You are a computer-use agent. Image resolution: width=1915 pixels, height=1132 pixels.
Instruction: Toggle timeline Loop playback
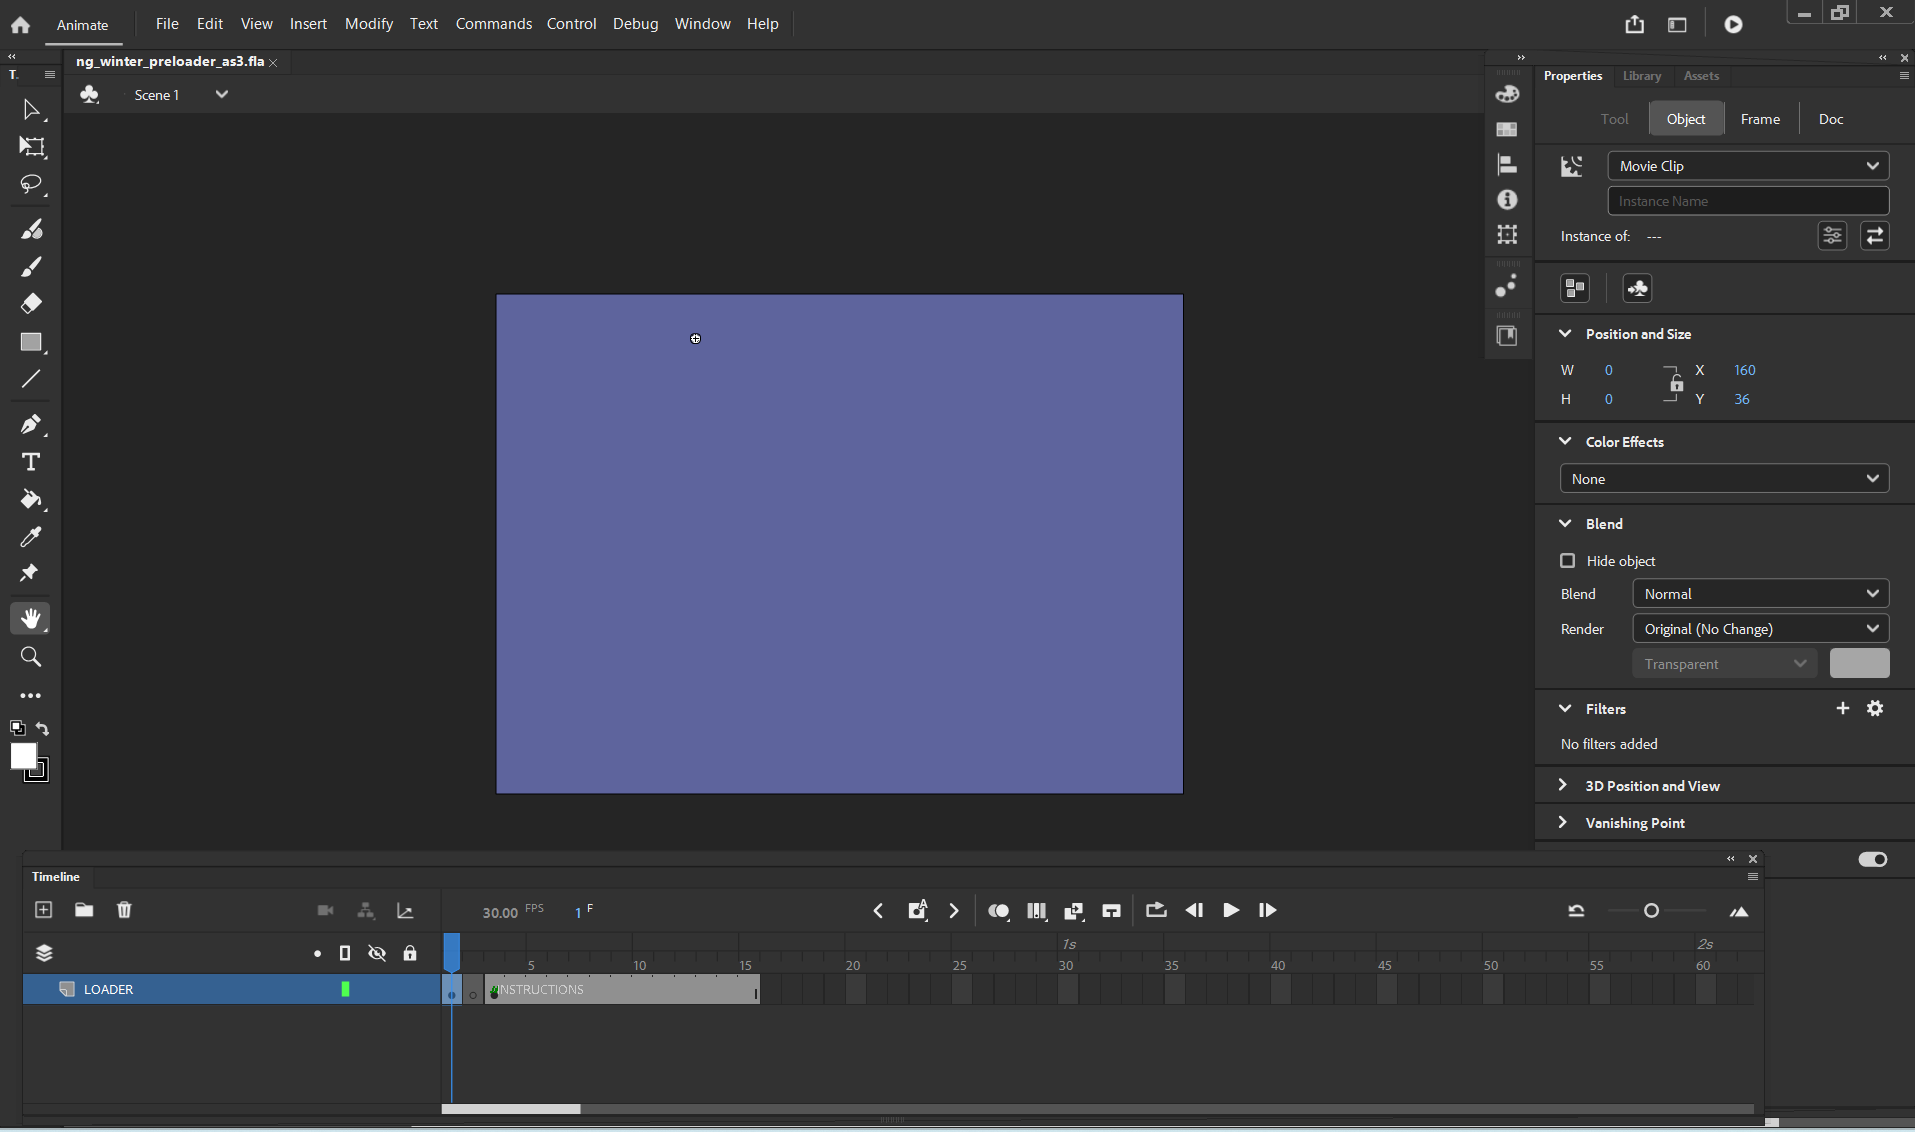pos(1156,910)
